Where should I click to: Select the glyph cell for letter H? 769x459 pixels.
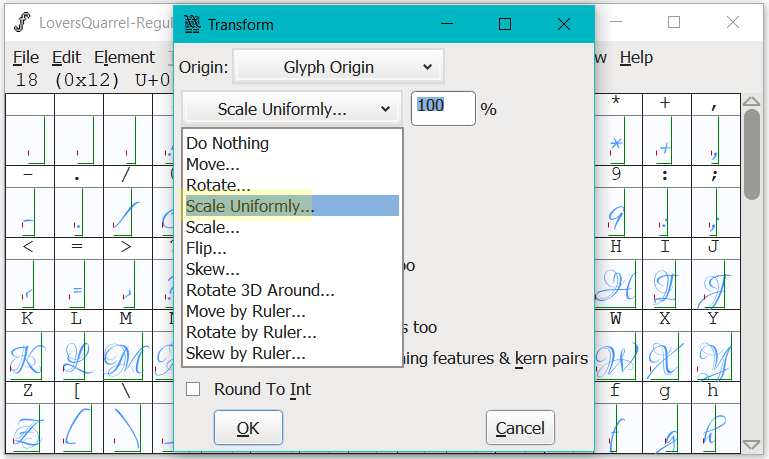(x=618, y=284)
